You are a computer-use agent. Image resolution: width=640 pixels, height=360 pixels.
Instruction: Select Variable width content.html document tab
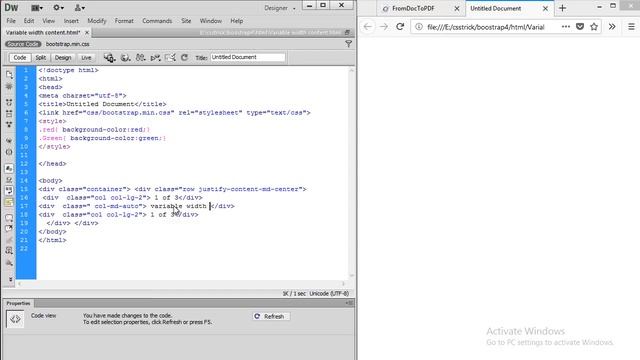pos(43,32)
